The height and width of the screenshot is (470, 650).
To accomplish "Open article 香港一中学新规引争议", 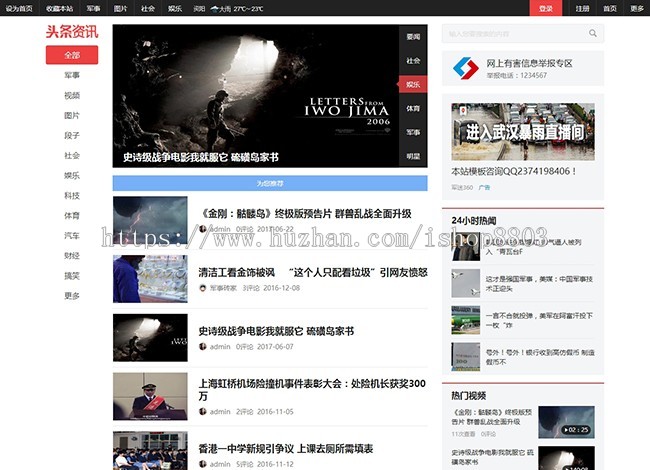I will coord(286,448).
